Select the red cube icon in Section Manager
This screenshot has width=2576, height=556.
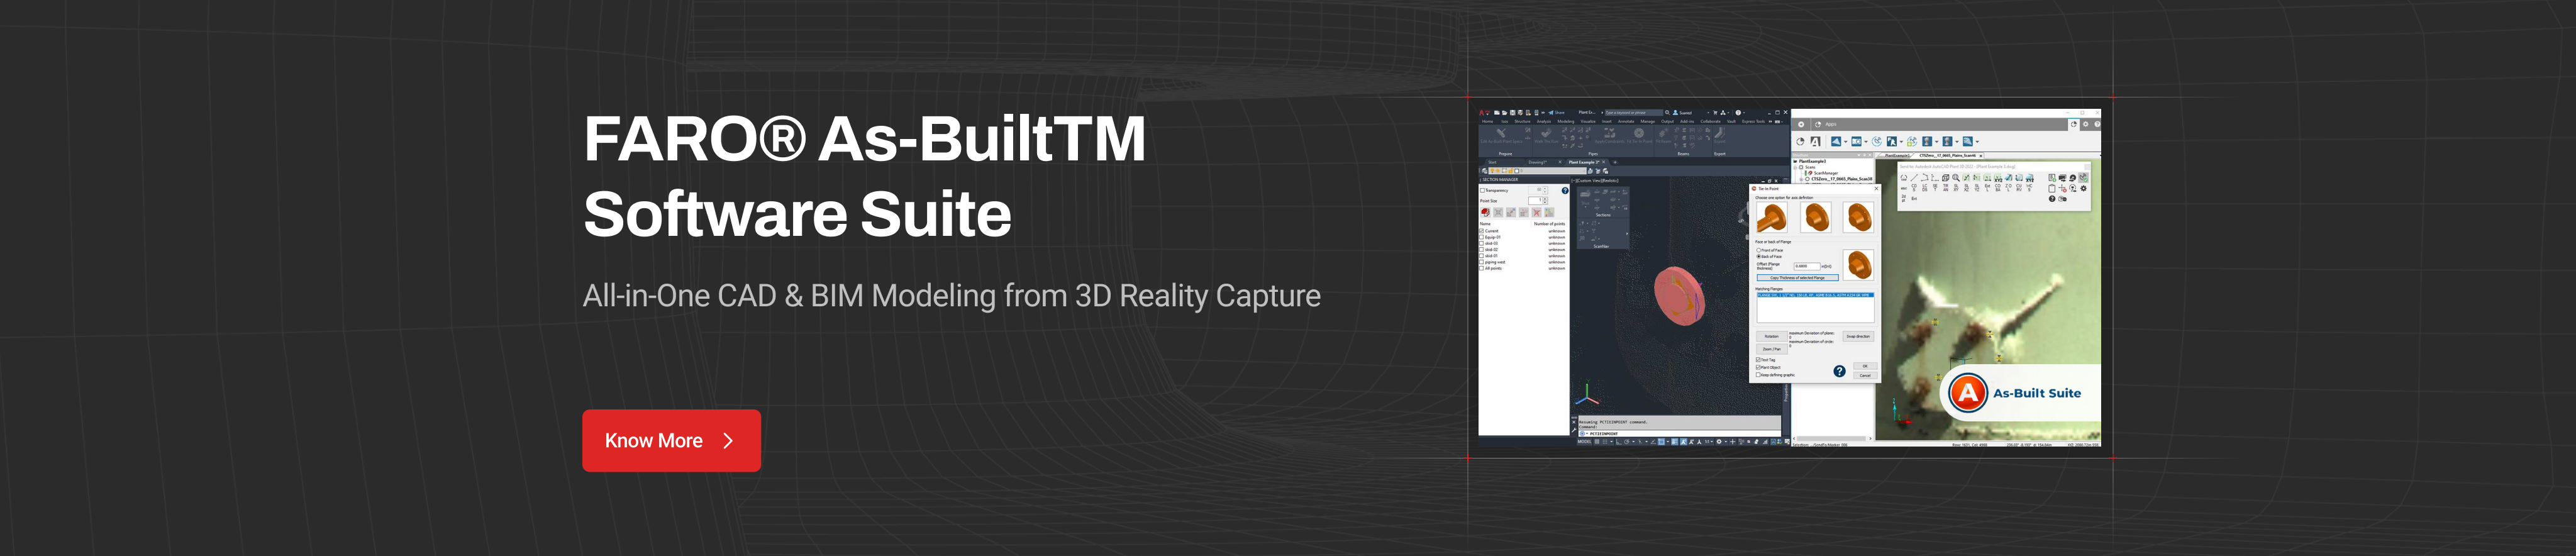pyautogui.click(x=1485, y=212)
